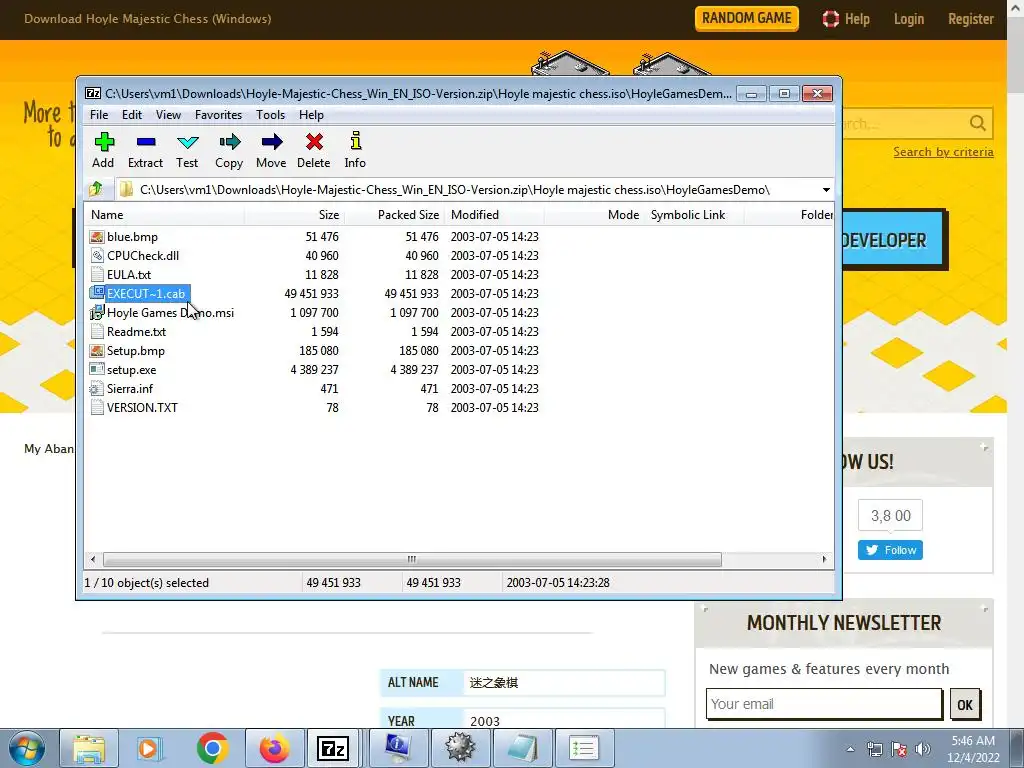Click the volume speaker tray icon
Image resolution: width=1024 pixels, height=768 pixels.
point(922,749)
